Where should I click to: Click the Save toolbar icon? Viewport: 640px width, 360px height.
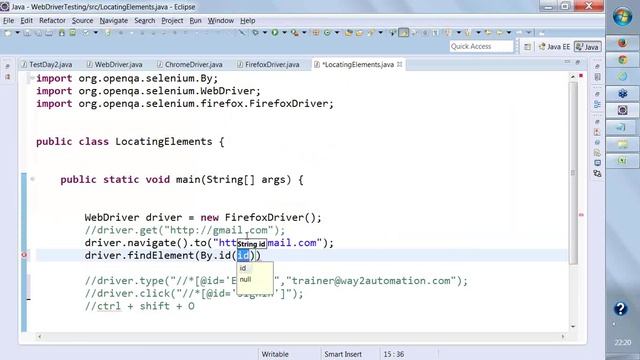pos(27,33)
